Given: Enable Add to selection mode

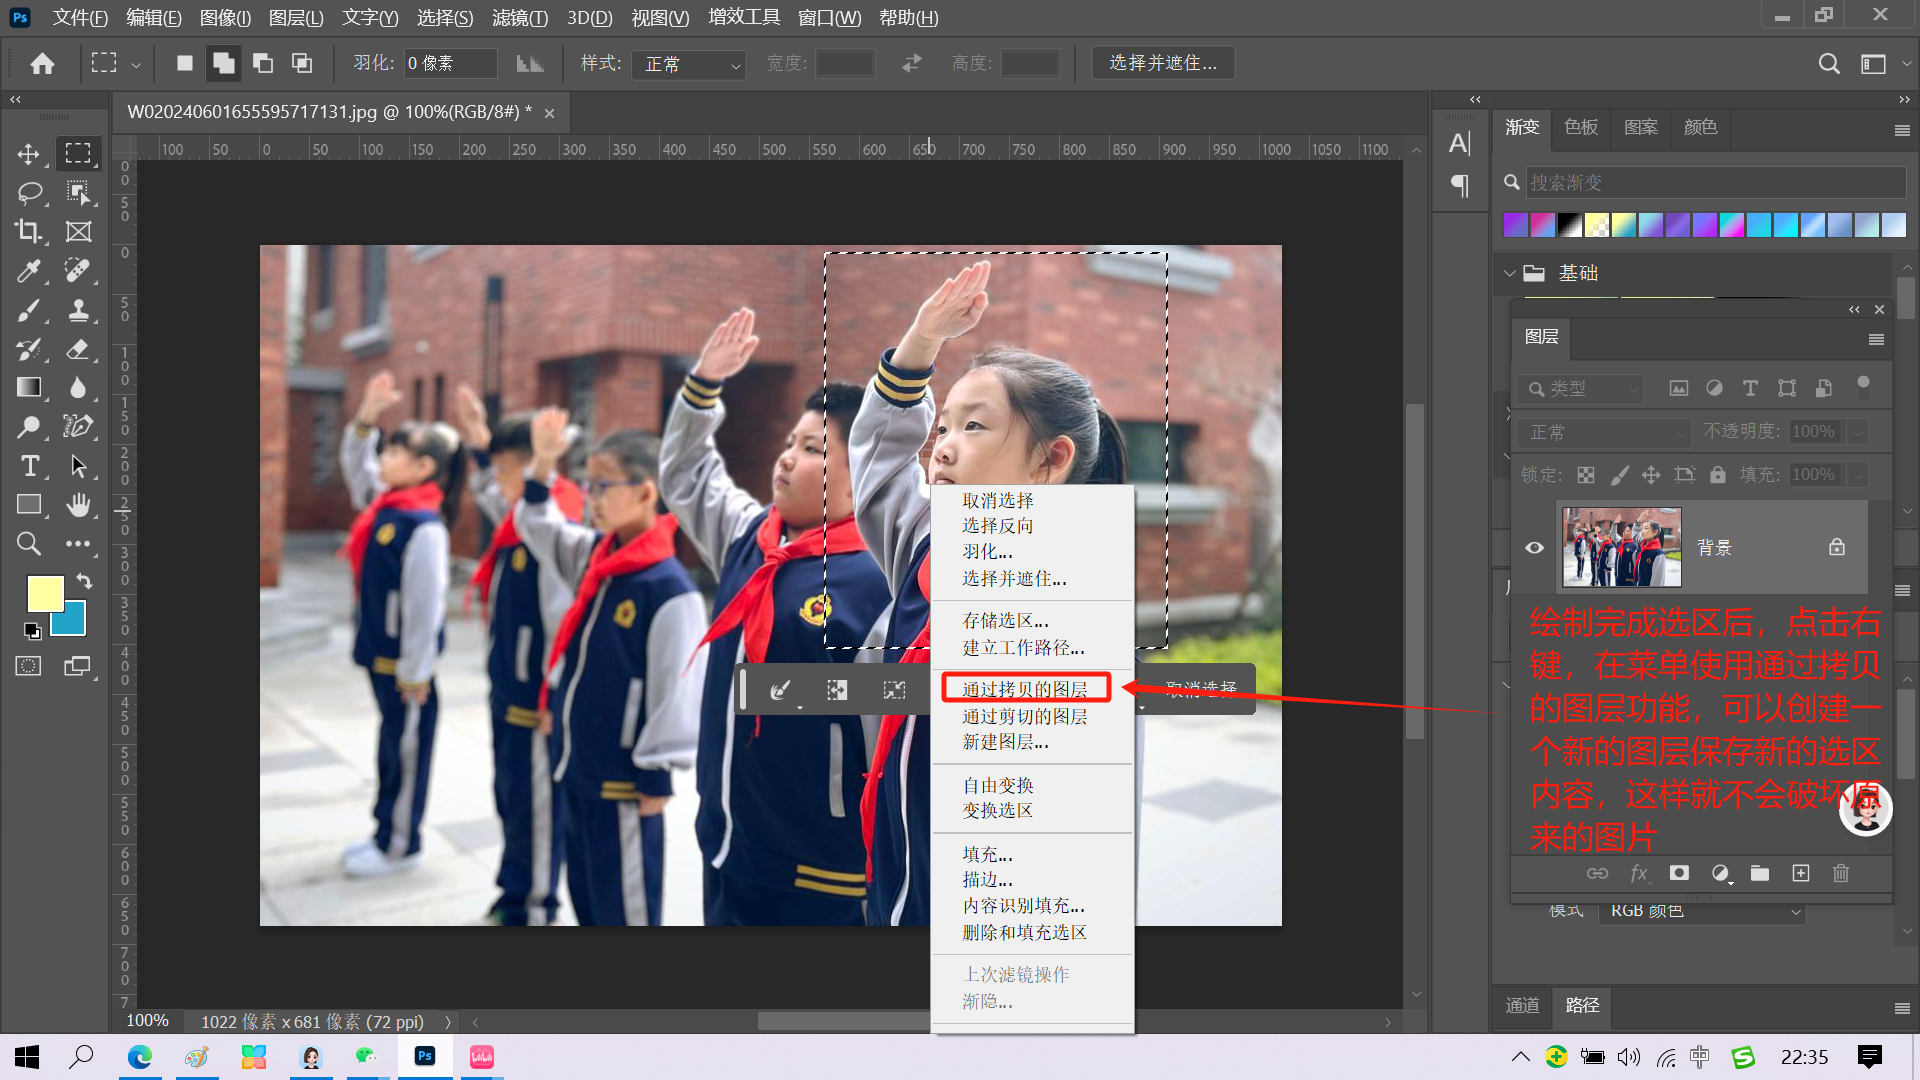Looking at the screenshot, I should coord(223,64).
